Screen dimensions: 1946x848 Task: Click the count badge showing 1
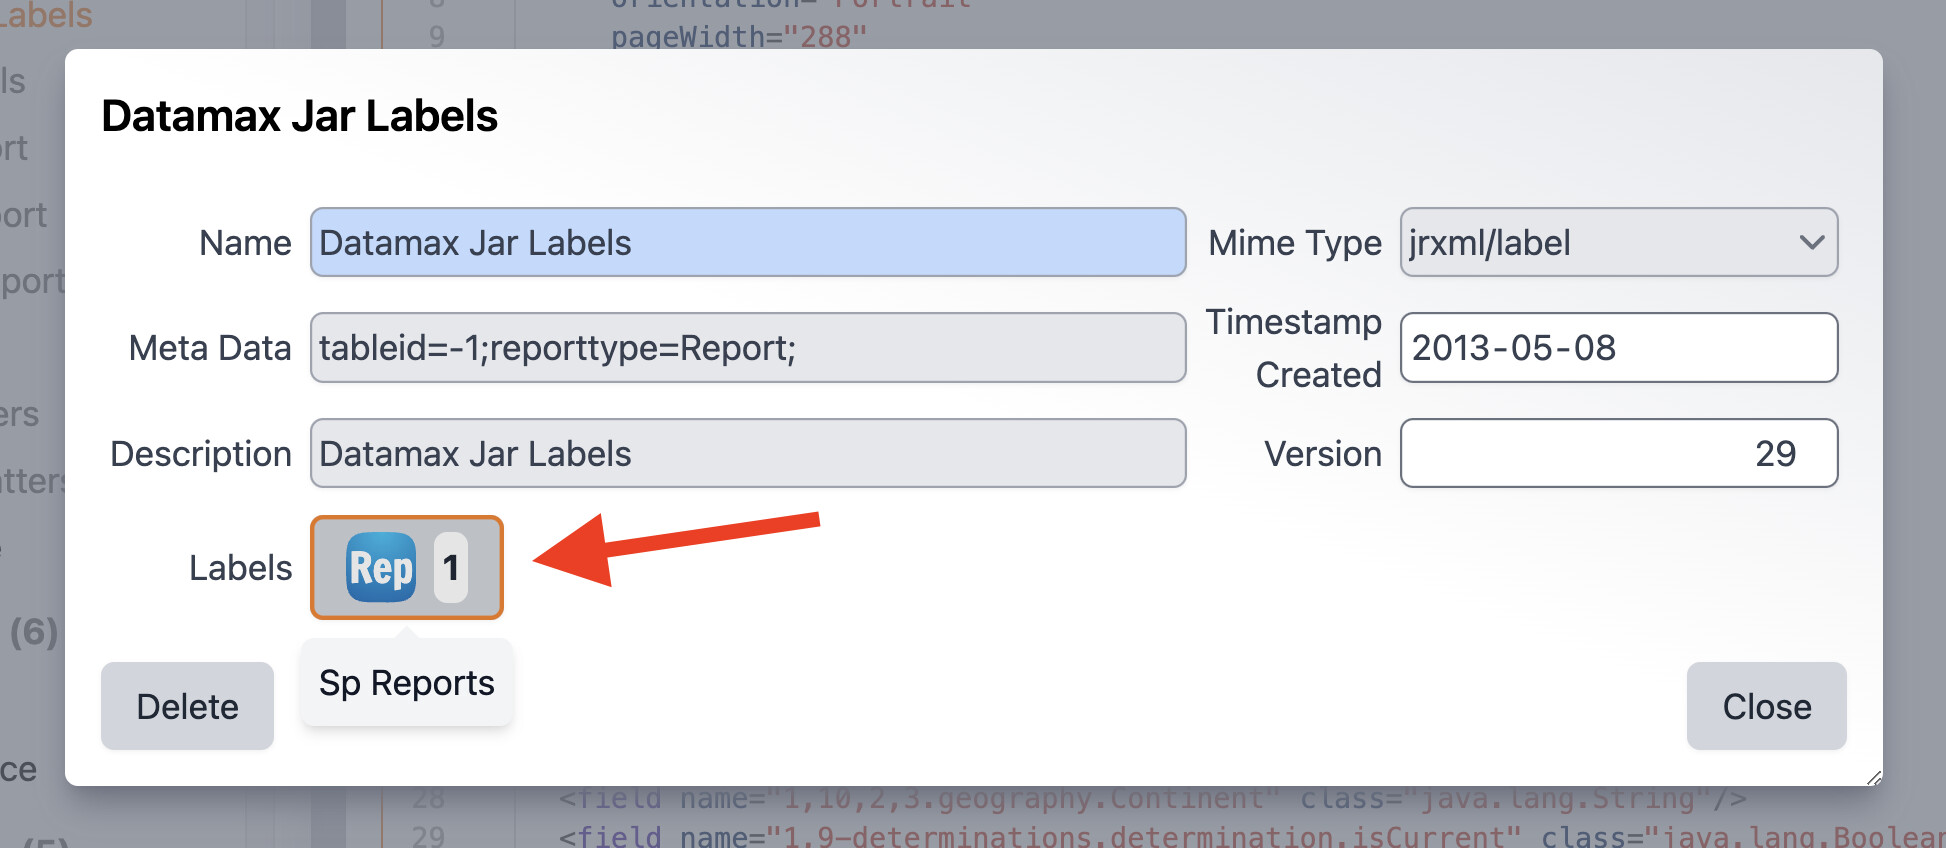tap(451, 568)
